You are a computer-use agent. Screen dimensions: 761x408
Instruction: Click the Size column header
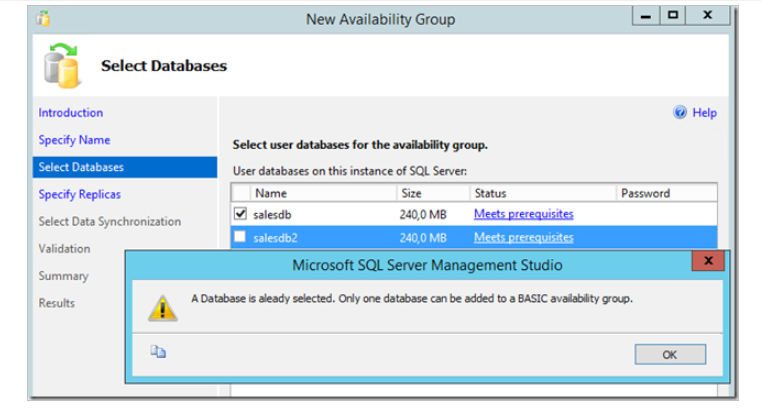tap(433, 193)
